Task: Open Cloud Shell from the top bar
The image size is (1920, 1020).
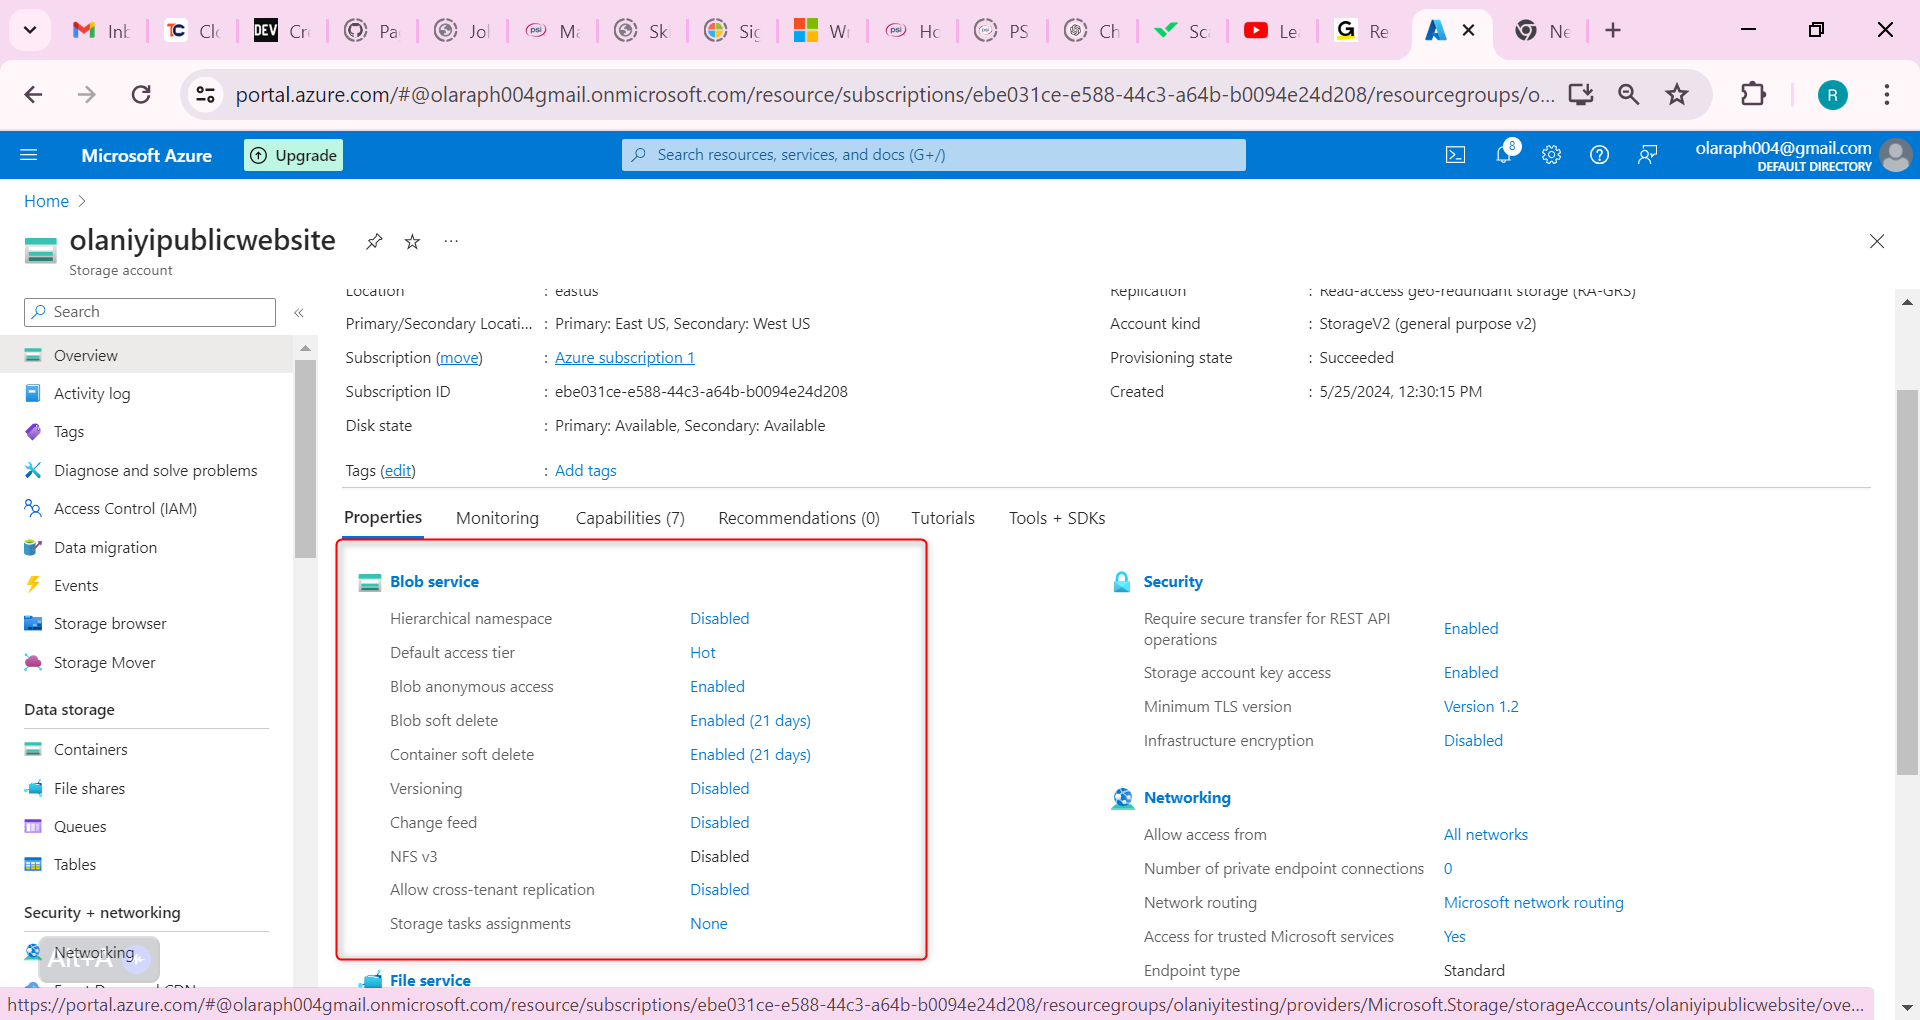Action: pos(1456,155)
